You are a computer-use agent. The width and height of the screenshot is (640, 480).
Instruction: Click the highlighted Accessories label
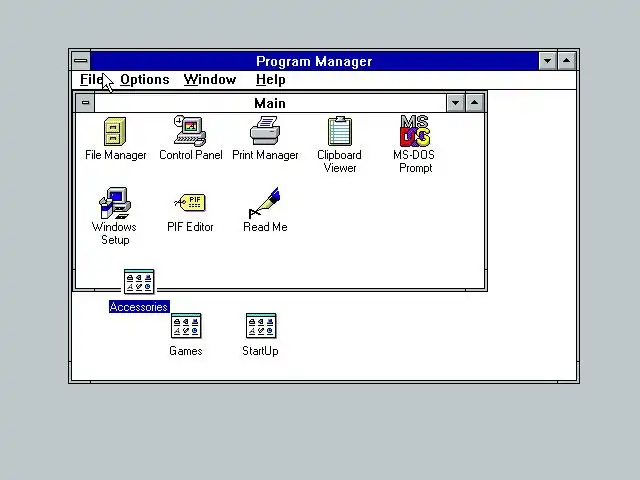coord(139,307)
